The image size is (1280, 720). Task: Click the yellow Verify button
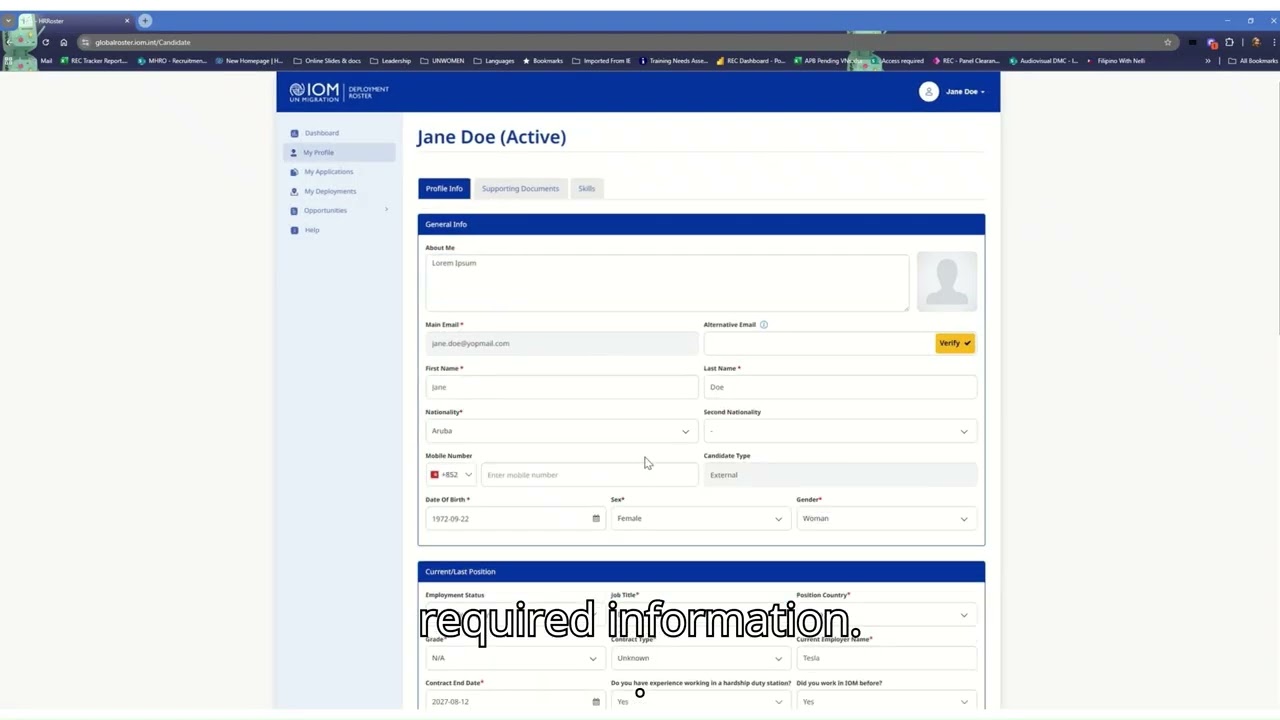tap(955, 344)
